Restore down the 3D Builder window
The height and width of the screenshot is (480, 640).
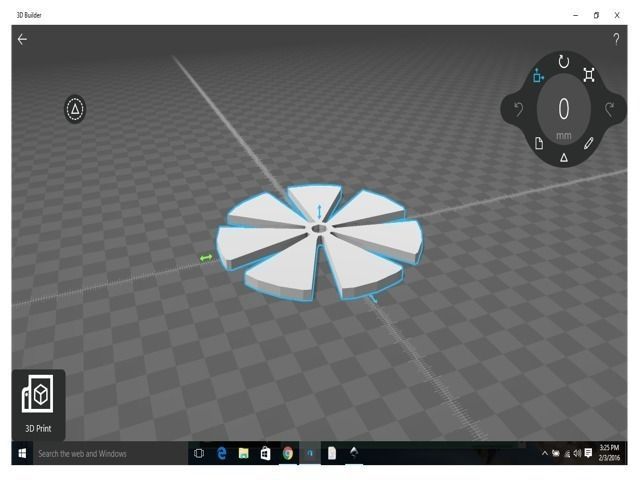tap(596, 15)
